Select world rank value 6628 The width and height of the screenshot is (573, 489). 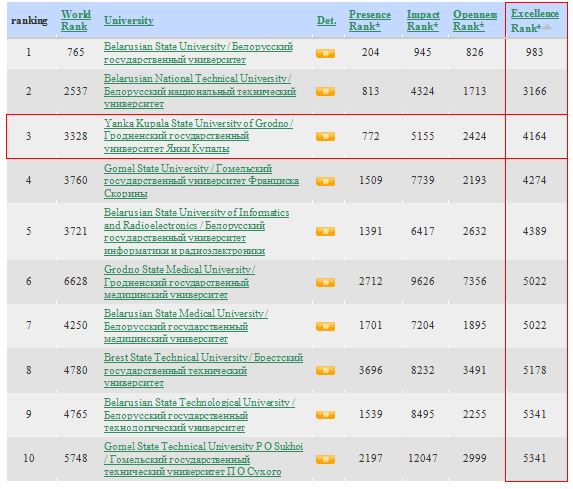click(76, 281)
